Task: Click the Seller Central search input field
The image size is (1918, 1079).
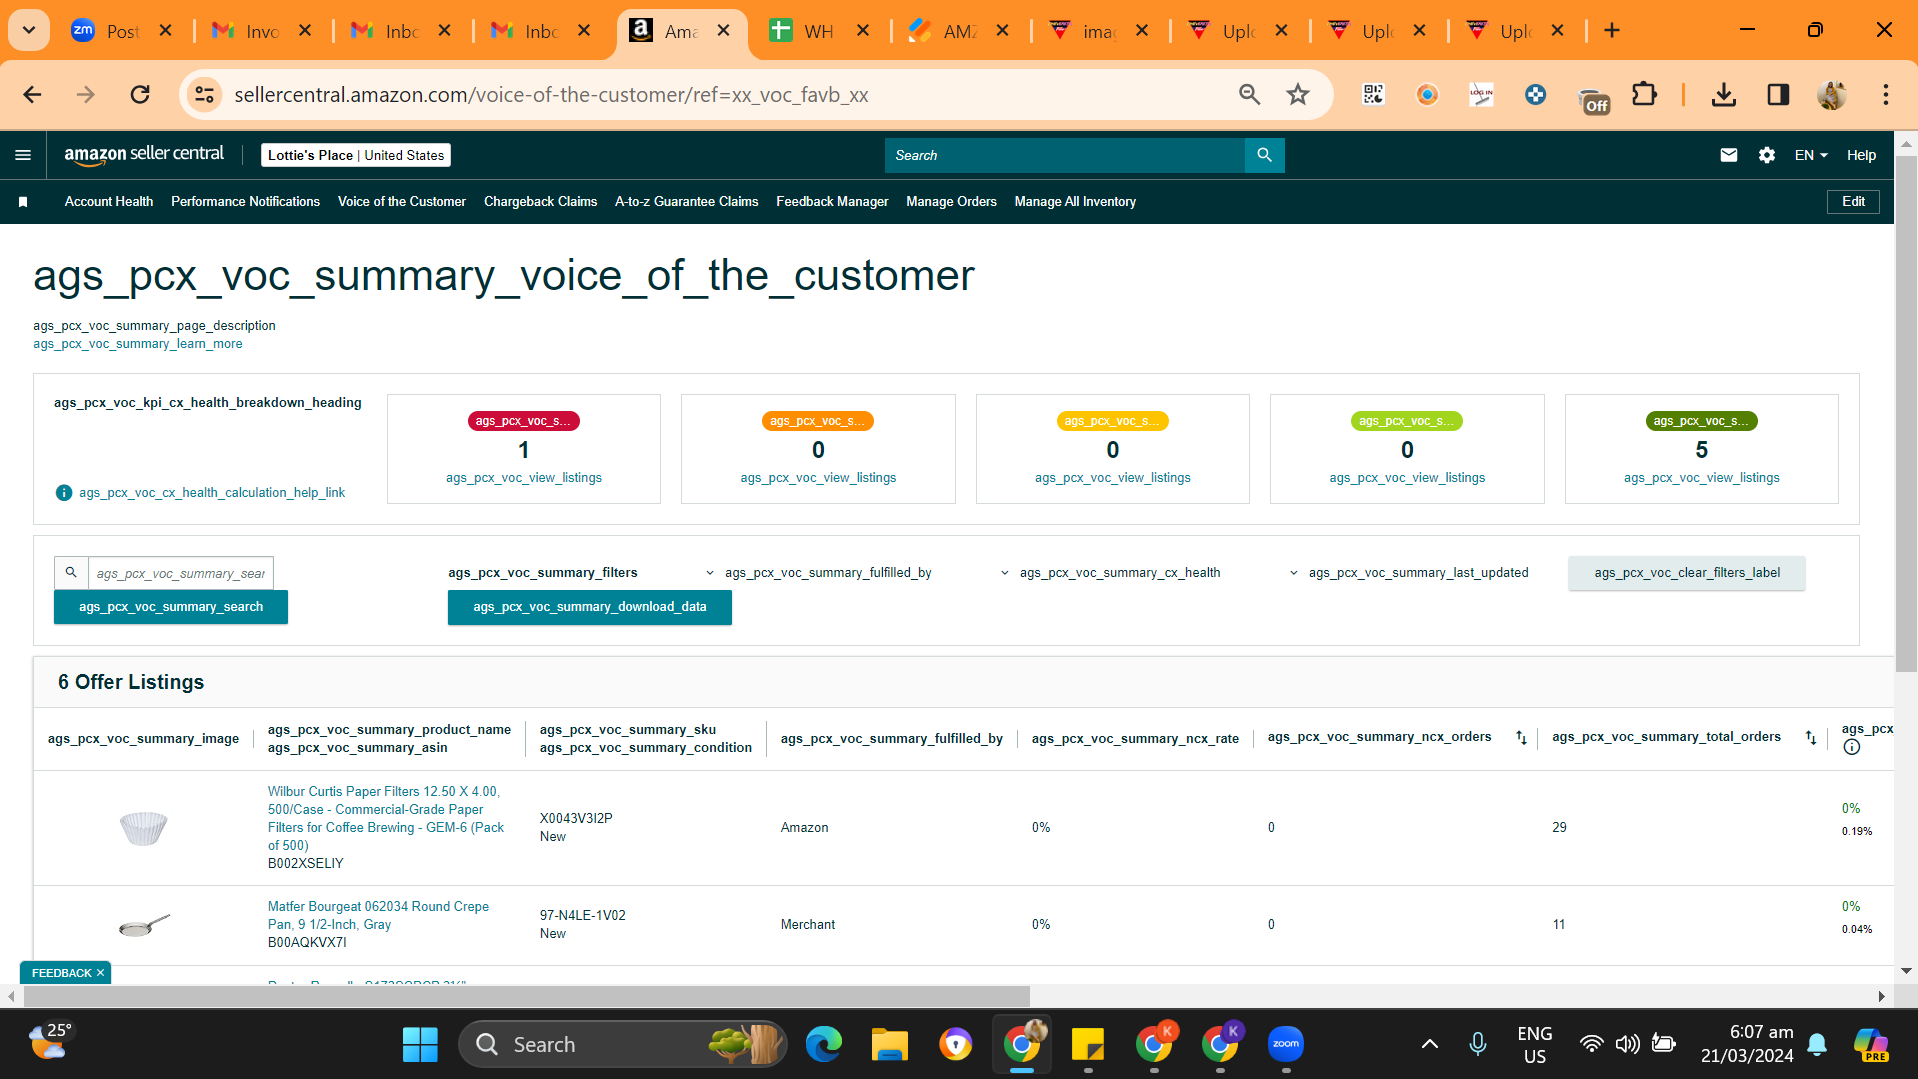Action: click(x=1065, y=155)
